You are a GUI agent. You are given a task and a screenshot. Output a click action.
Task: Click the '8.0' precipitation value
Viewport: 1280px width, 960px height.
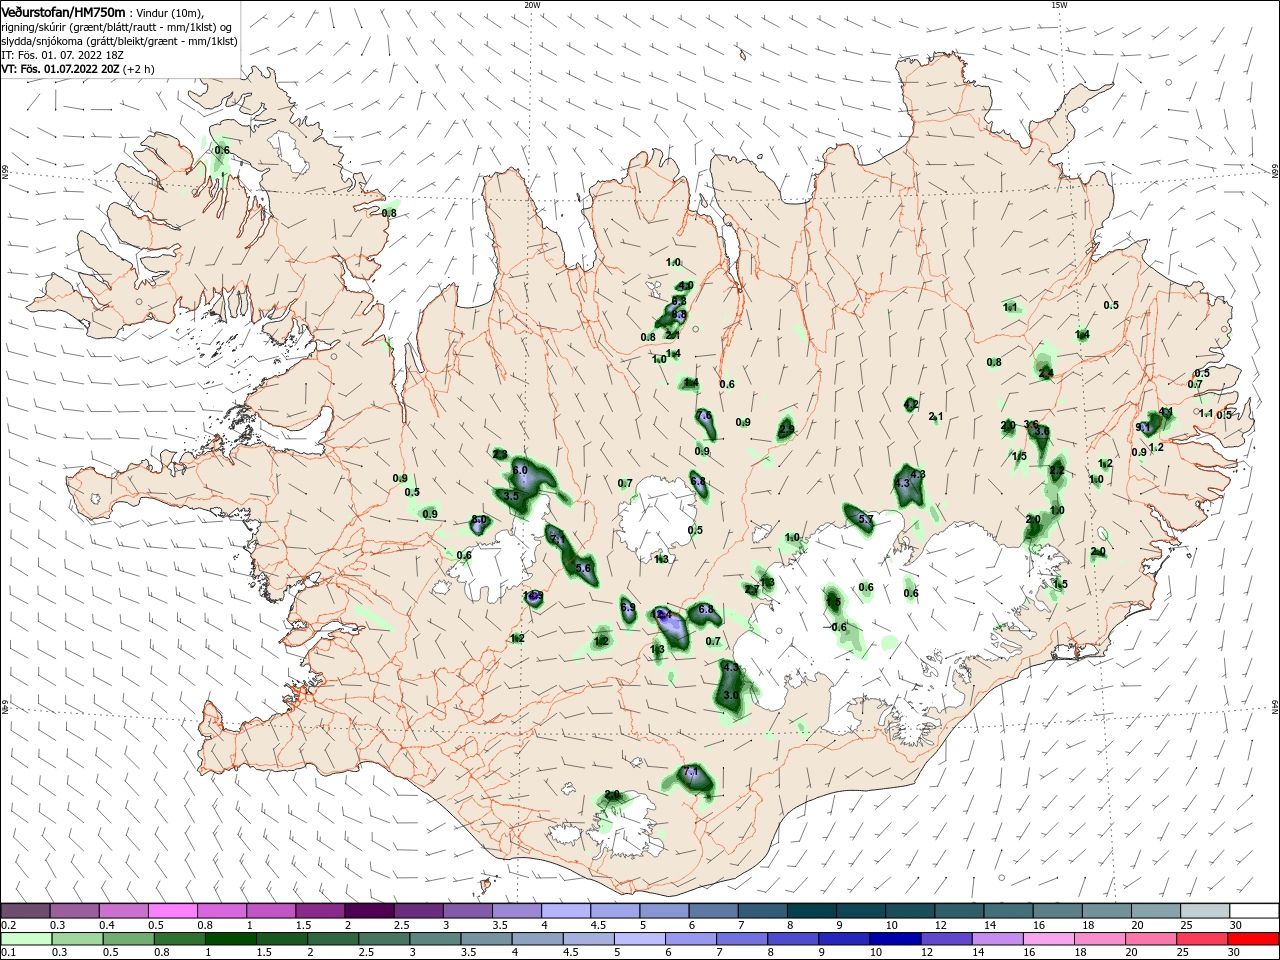pos(479,520)
